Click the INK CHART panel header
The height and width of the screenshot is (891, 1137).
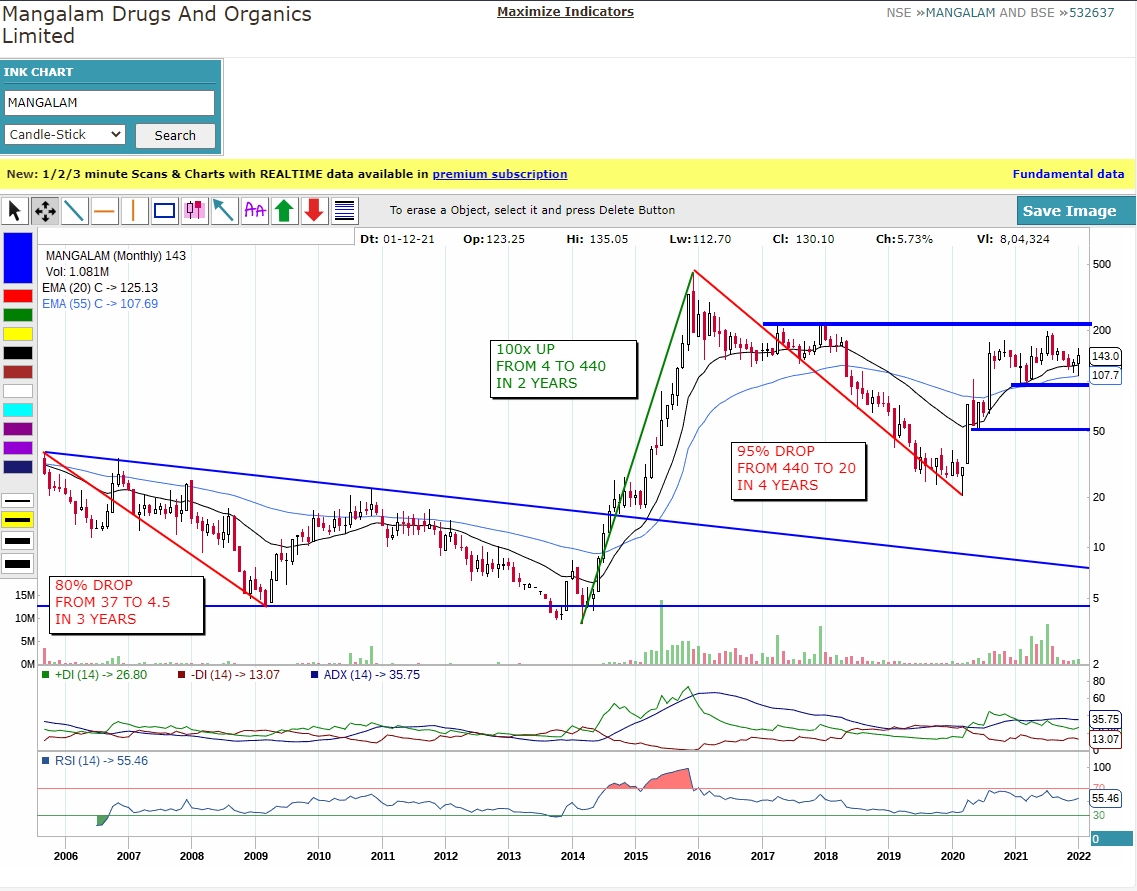pos(110,72)
